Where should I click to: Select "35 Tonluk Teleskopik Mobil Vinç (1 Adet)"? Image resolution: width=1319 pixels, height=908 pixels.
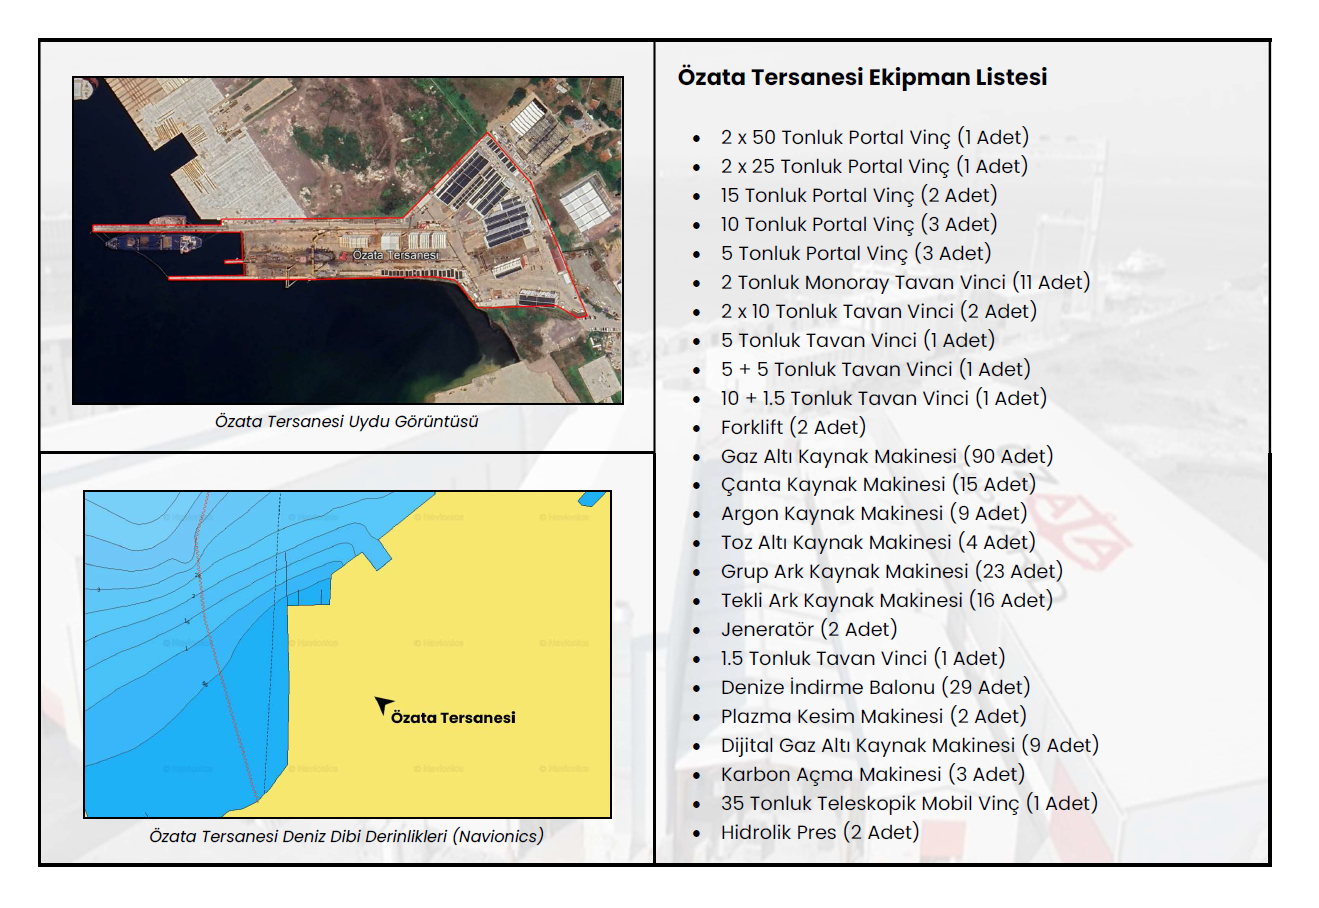[909, 803]
